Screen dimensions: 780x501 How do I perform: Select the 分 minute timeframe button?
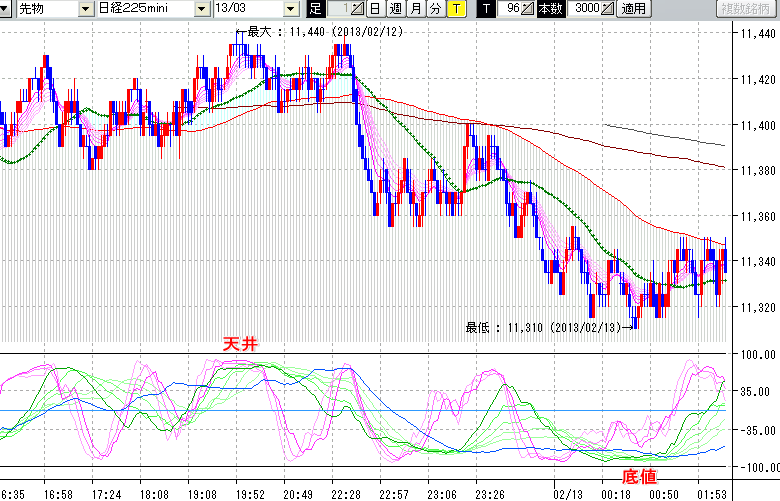tap(434, 9)
